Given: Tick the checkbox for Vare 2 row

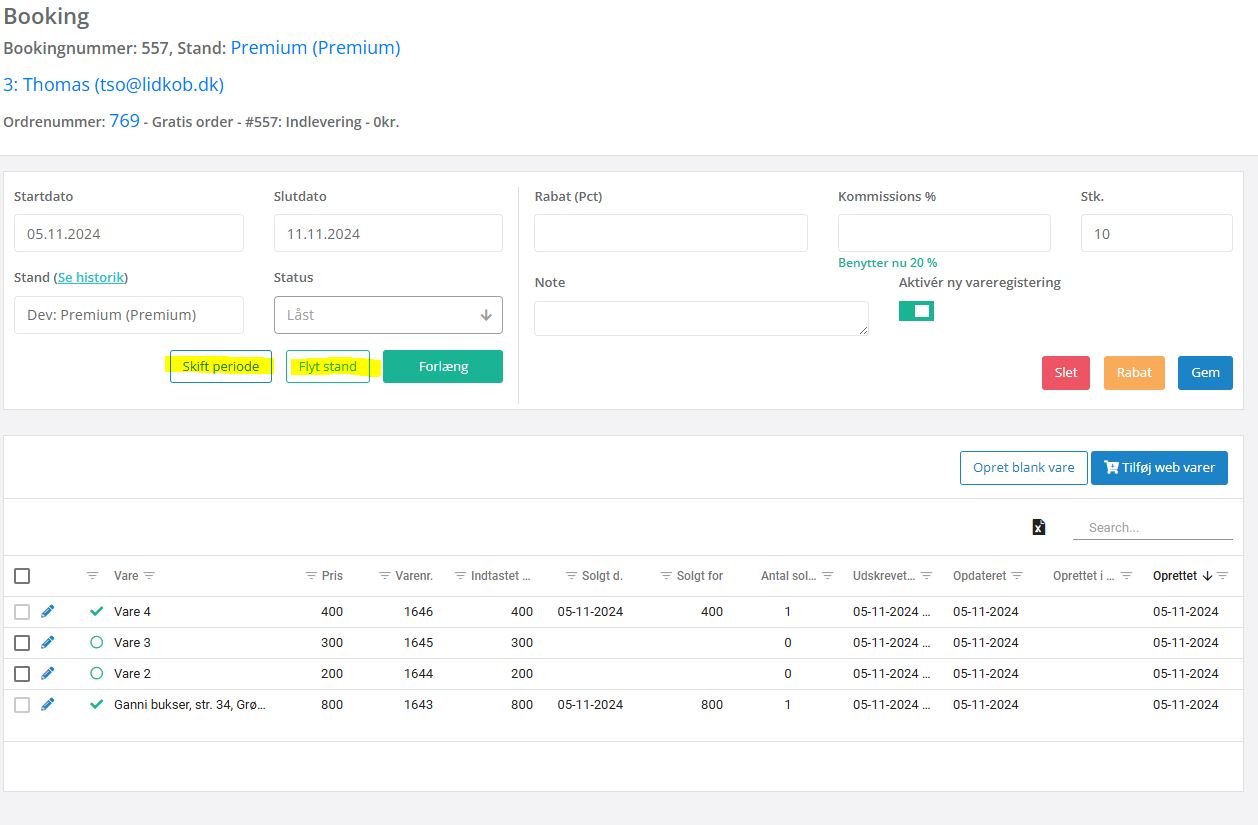Looking at the screenshot, I should 22,673.
